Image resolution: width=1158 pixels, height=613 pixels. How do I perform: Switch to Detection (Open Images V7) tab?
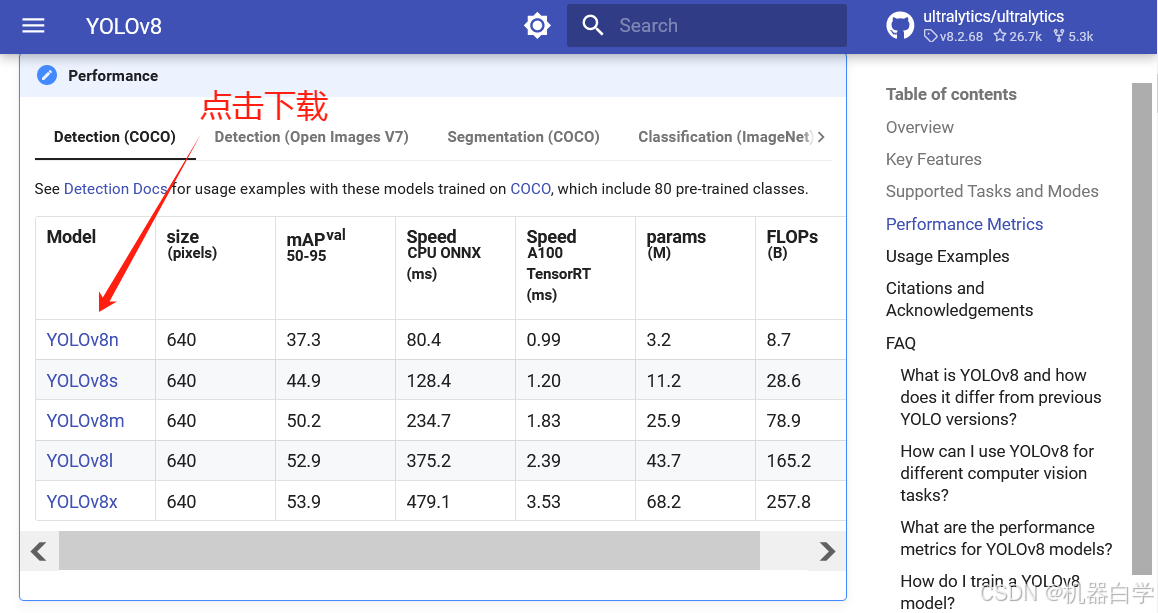point(311,137)
